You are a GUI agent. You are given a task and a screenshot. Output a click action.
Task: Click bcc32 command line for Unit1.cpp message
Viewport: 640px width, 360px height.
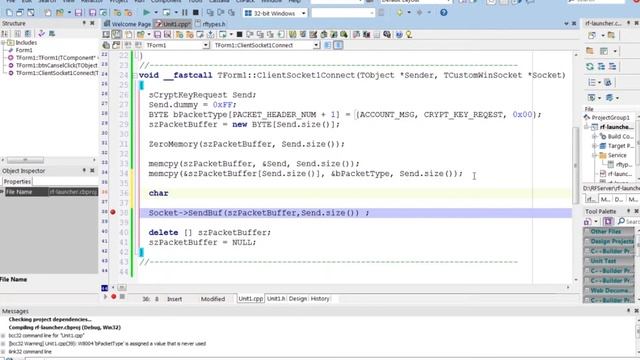[x=46, y=336]
